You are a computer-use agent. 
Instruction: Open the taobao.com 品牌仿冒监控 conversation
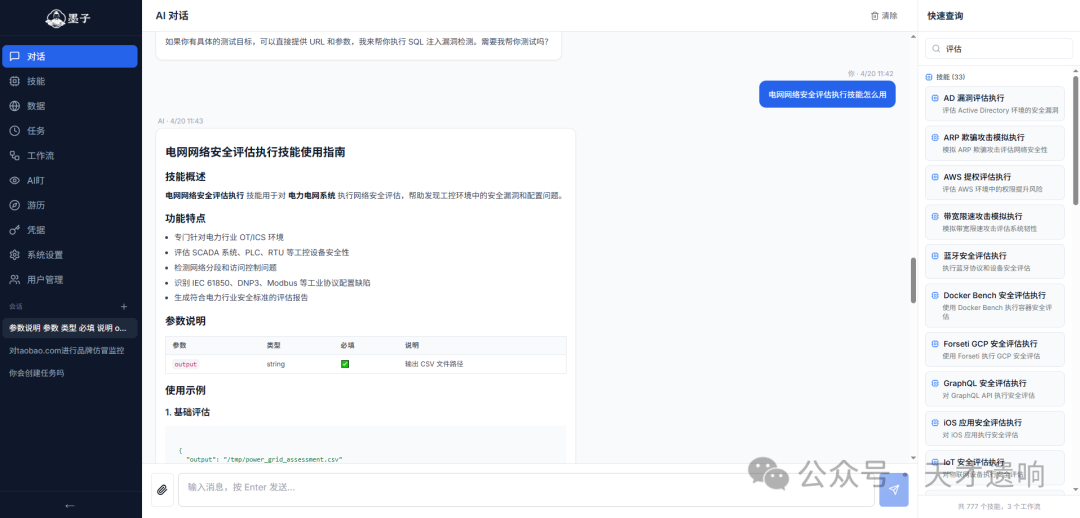click(67, 351)
